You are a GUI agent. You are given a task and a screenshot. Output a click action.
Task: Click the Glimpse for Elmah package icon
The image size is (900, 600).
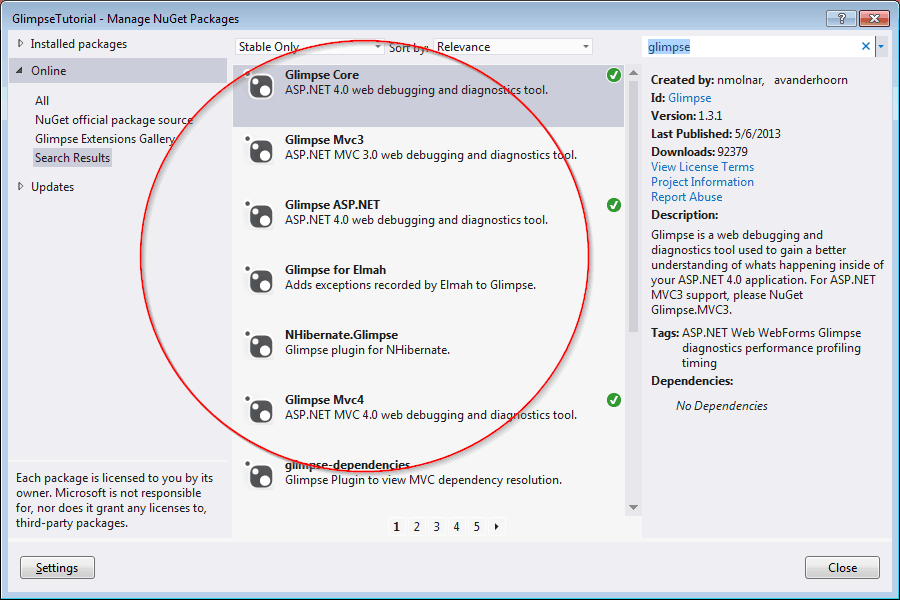point(261,281)
